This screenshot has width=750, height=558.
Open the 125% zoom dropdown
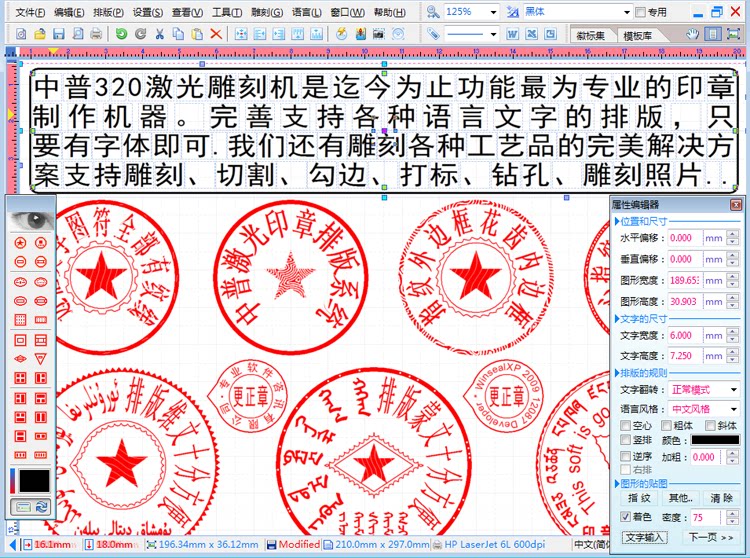point(493,12)
